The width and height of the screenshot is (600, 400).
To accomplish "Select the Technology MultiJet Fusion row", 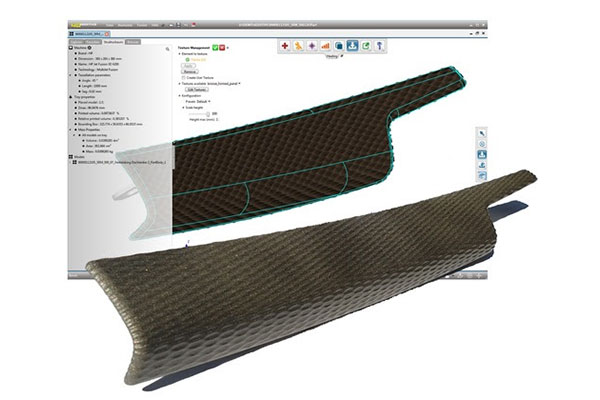I will 98,70.
